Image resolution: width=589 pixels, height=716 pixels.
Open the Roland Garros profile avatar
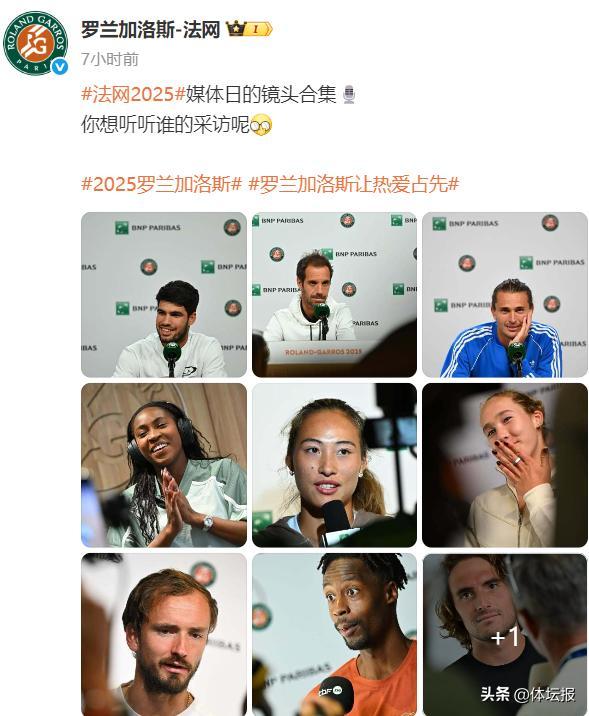click(36, 43)
